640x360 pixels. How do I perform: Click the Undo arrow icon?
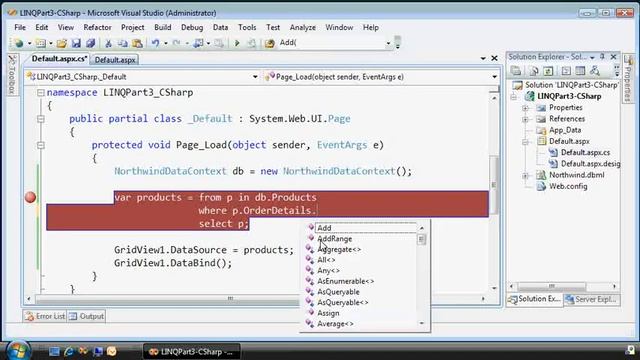(x=156, y=43)
